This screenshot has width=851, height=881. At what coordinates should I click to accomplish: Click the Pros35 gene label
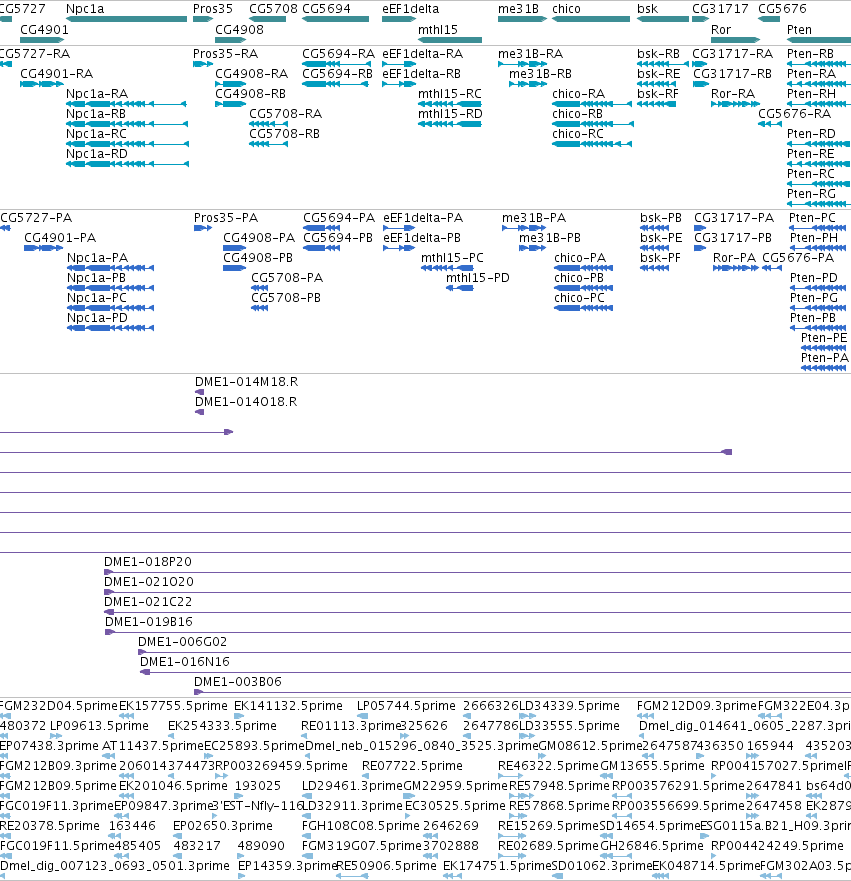tap(212, 9)
